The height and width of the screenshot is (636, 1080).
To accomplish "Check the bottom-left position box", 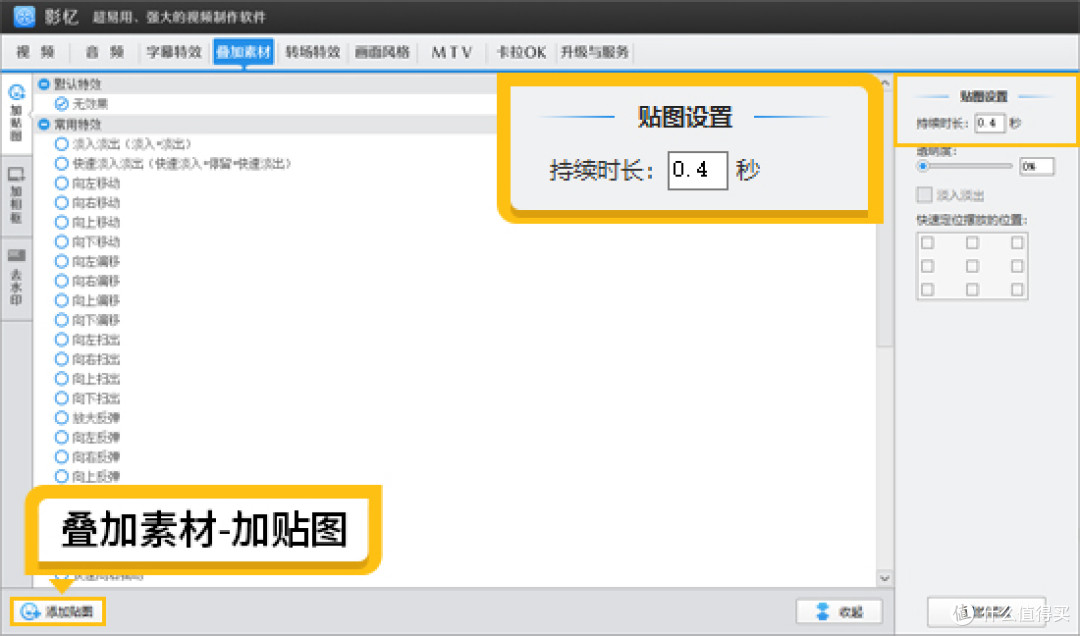I will [x=928, y=289].
